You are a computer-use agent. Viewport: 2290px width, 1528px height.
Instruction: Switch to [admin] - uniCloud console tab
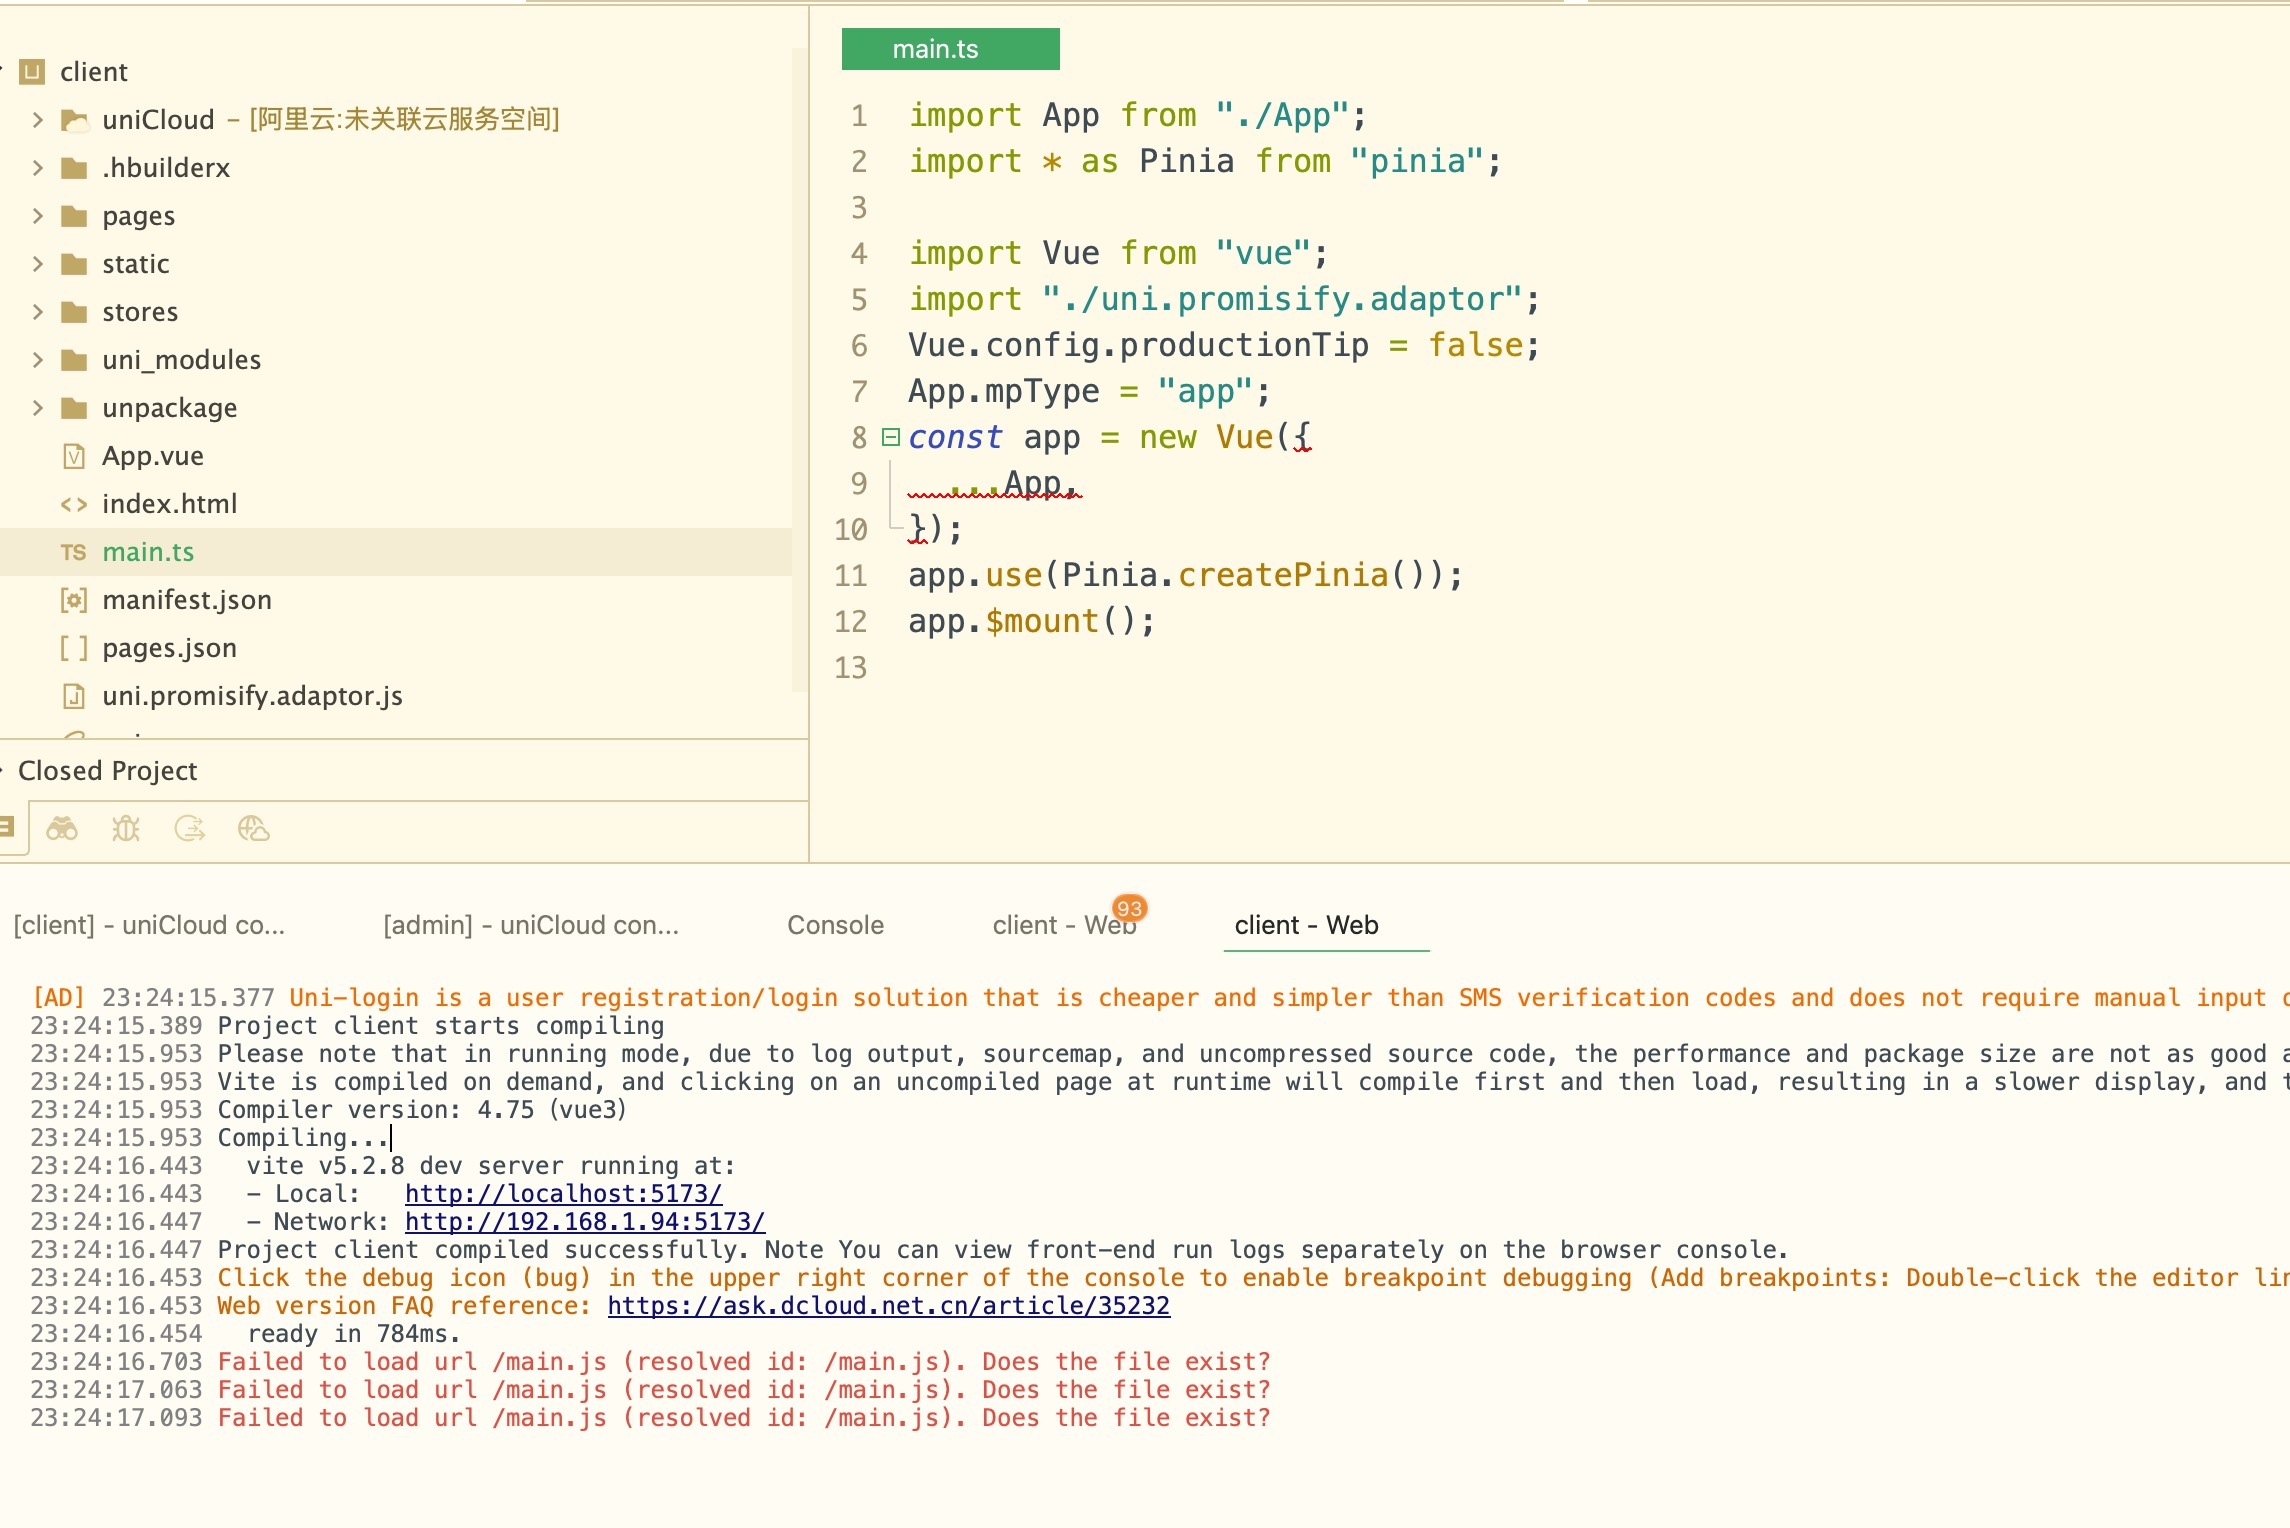(531, 925)
